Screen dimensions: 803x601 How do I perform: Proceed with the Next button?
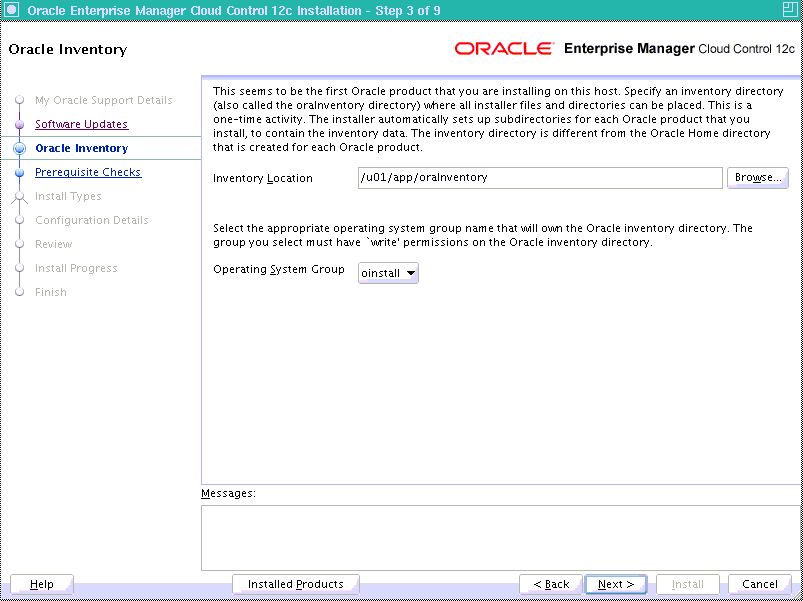pyautogui.click(x=616, y=584)
